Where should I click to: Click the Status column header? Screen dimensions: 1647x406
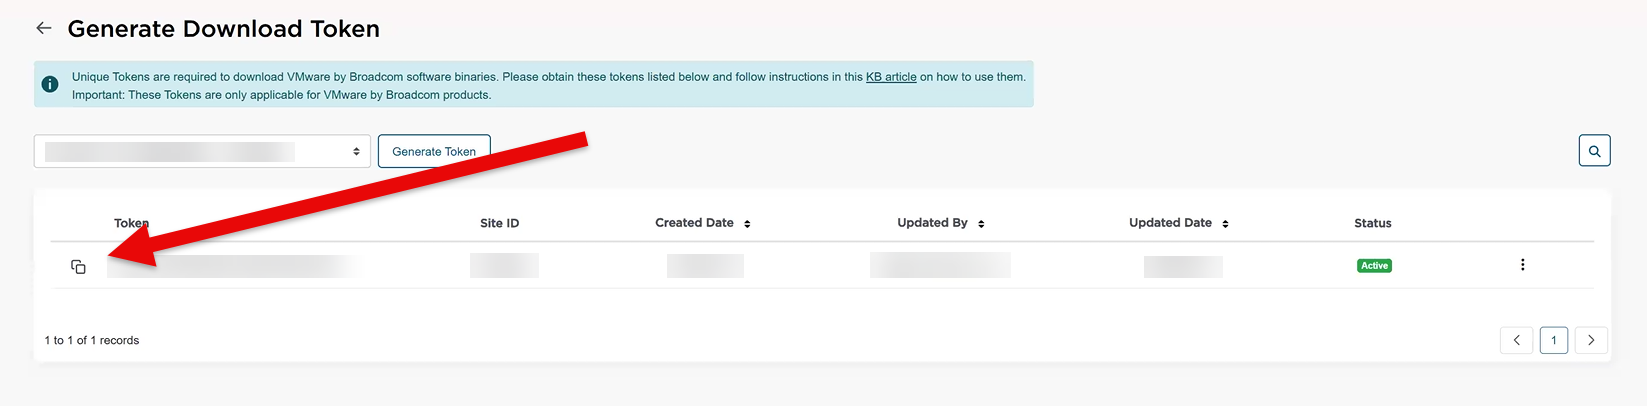coord(1372,223)
